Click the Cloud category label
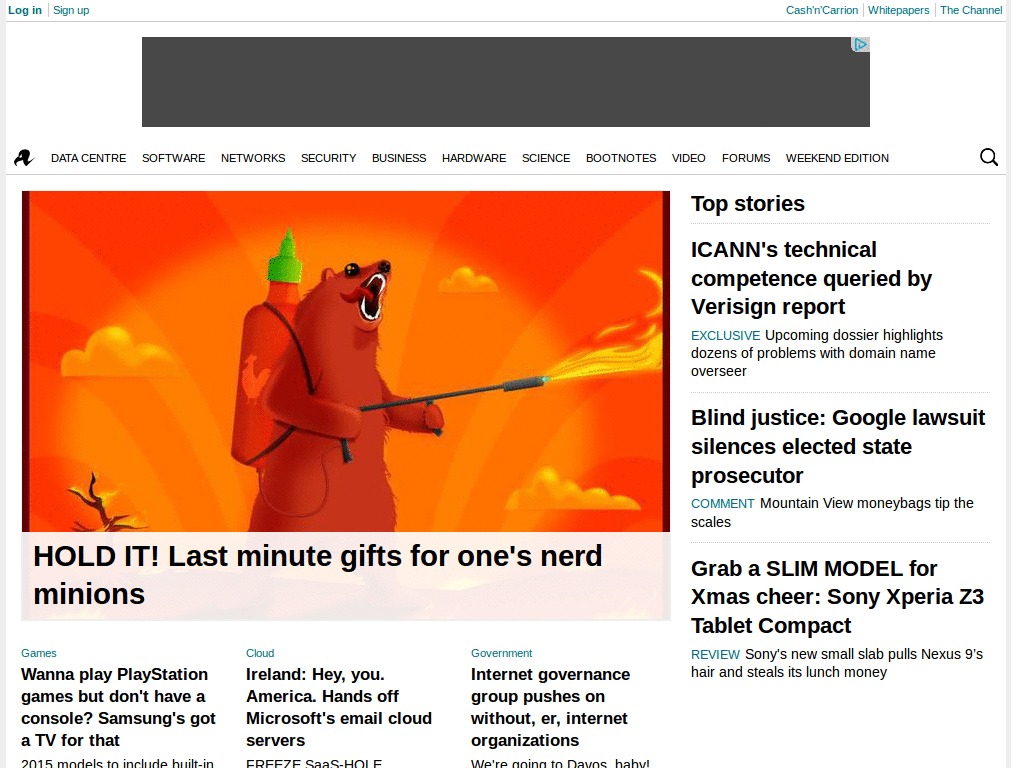The height and width of the screenshot is (768, 1024). tap(260, 653)
